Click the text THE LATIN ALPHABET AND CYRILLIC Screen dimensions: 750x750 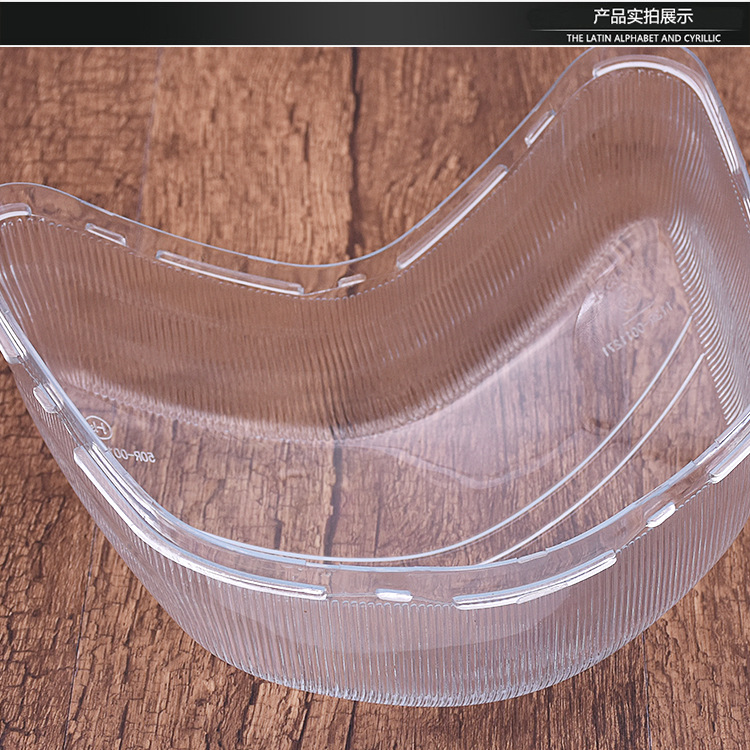point(643,38)
